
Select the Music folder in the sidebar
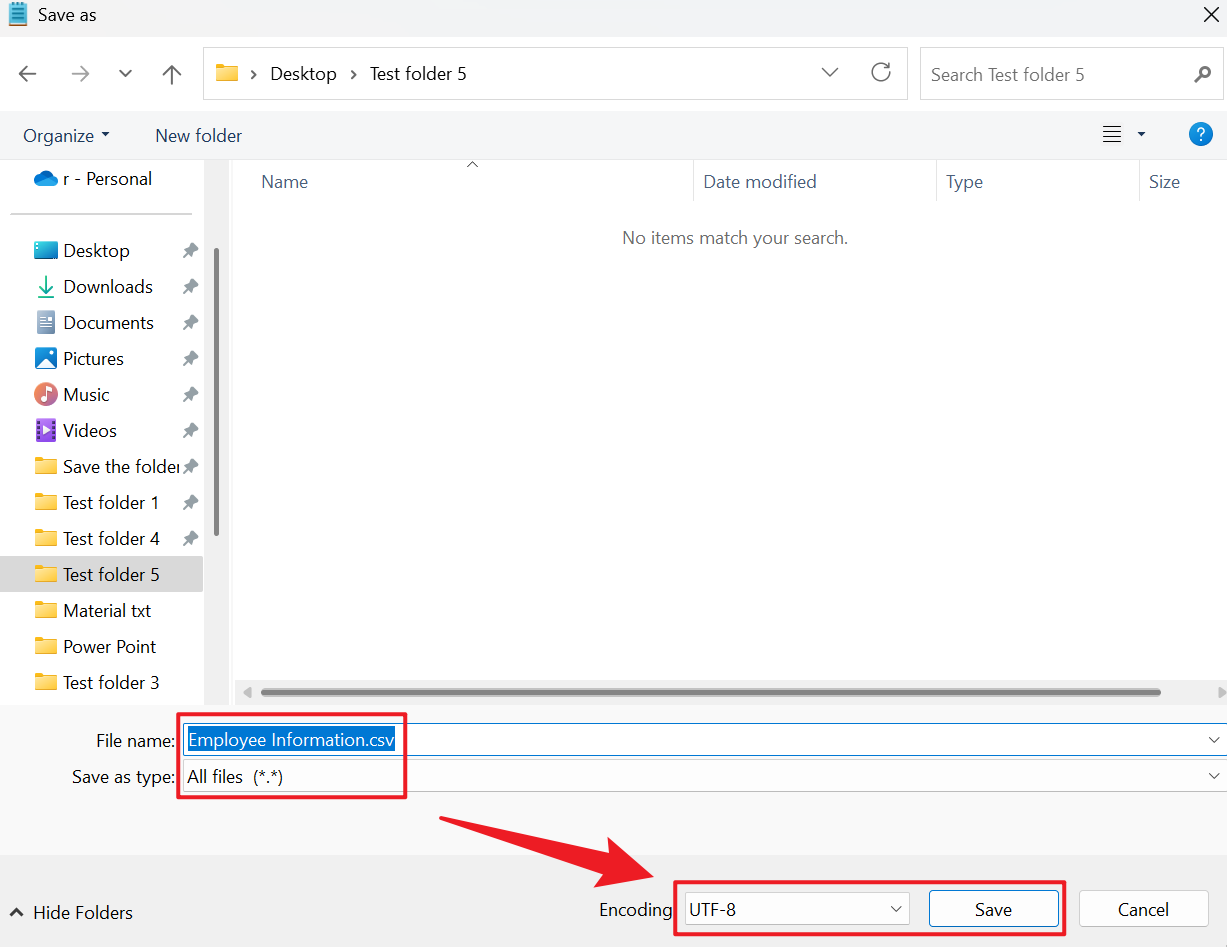point(86,394)
